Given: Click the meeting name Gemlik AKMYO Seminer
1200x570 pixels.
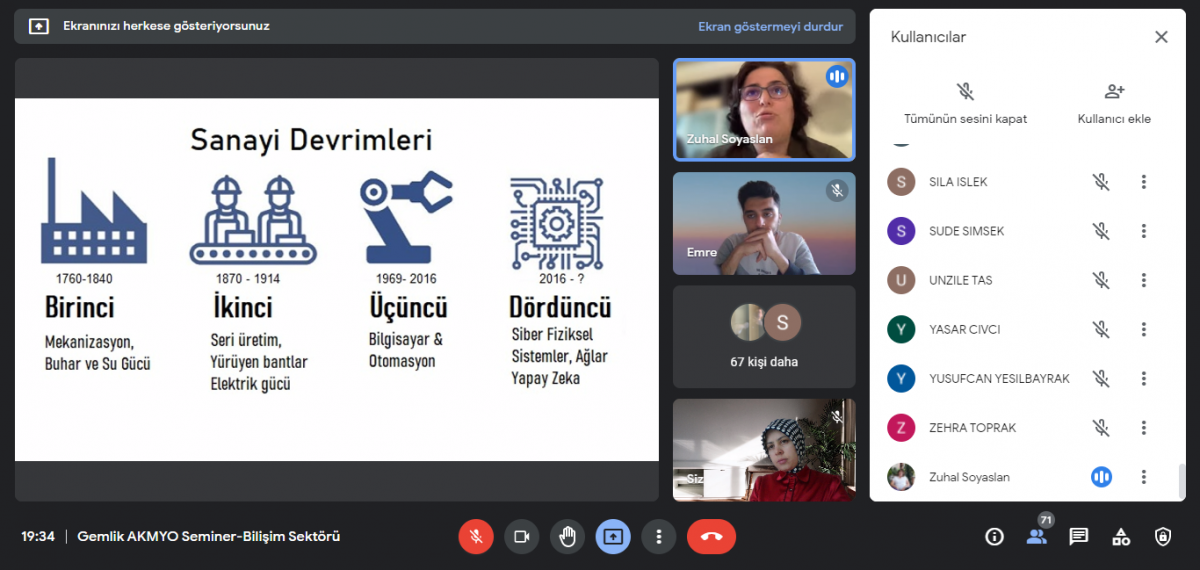Looking at the screenshot, I should 209,537.
